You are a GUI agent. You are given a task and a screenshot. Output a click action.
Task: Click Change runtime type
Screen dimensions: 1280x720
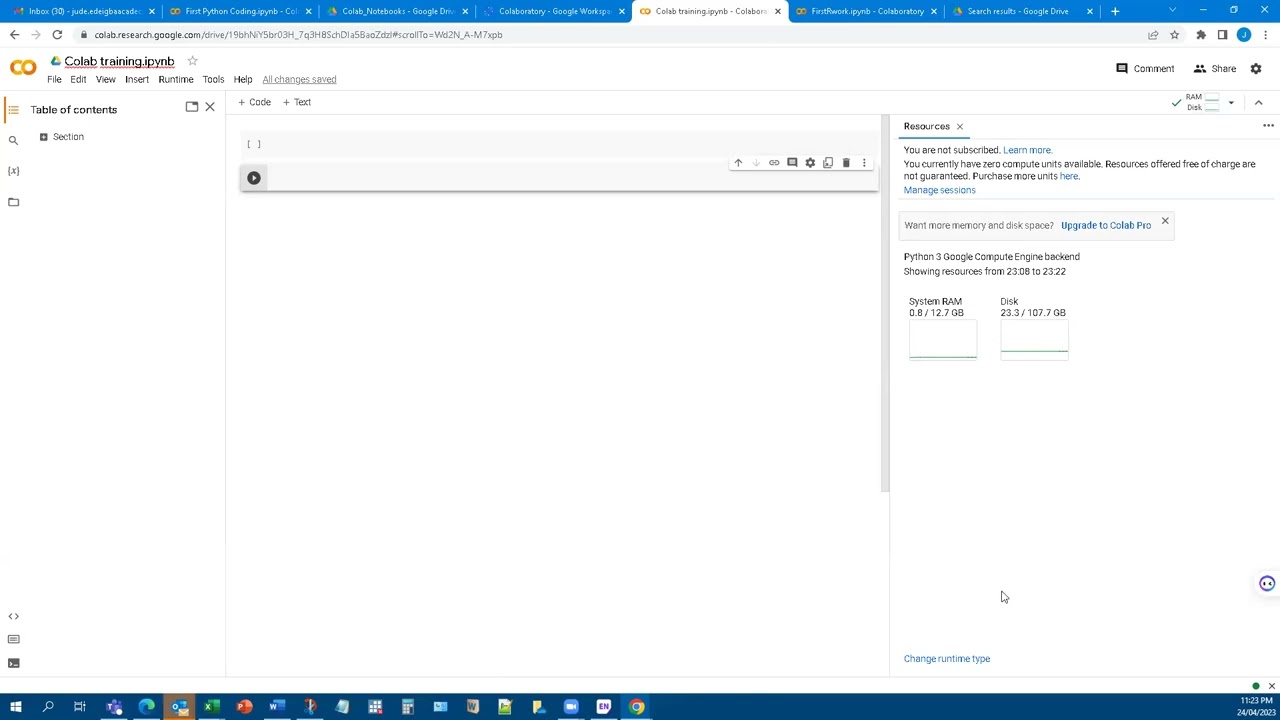click(947, 659)
